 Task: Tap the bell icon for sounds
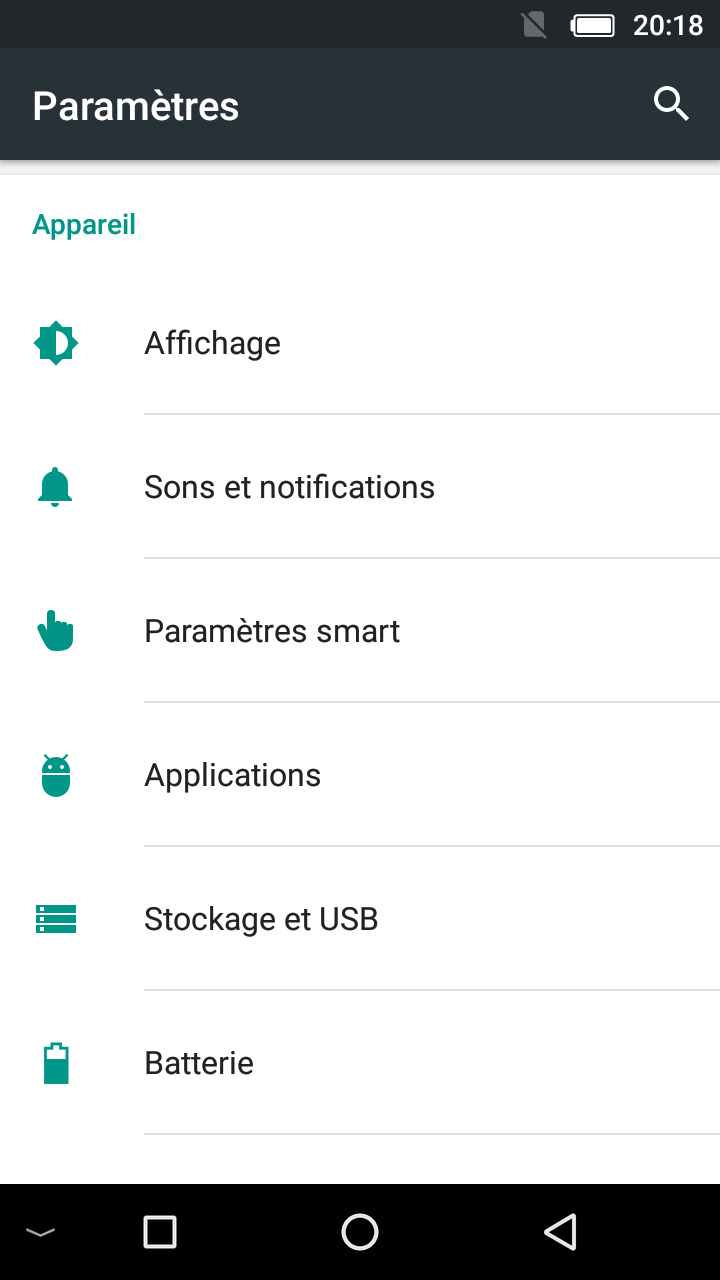point(56,487)
